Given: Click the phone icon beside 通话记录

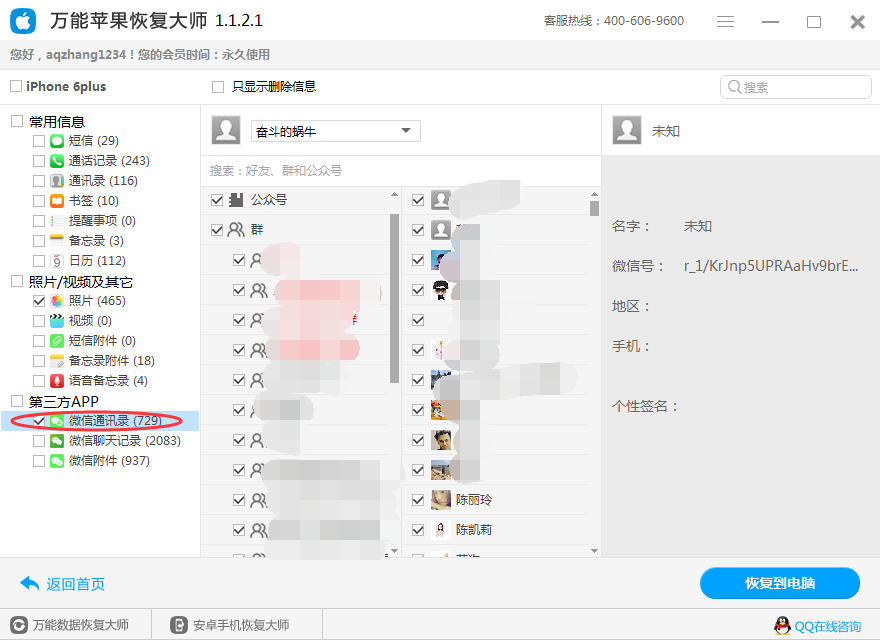Looking at the screenshot, I should point(57,161).
